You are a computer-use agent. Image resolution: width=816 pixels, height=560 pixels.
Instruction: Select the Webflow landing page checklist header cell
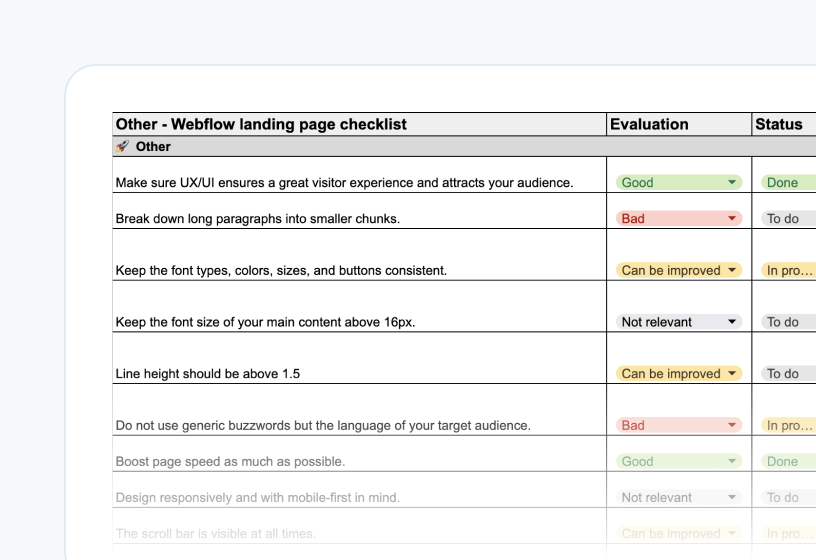[360, 124]
